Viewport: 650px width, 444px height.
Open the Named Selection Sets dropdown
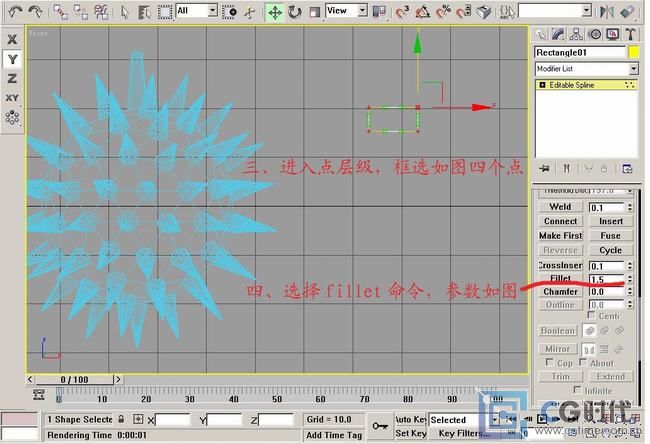[555, 11]
